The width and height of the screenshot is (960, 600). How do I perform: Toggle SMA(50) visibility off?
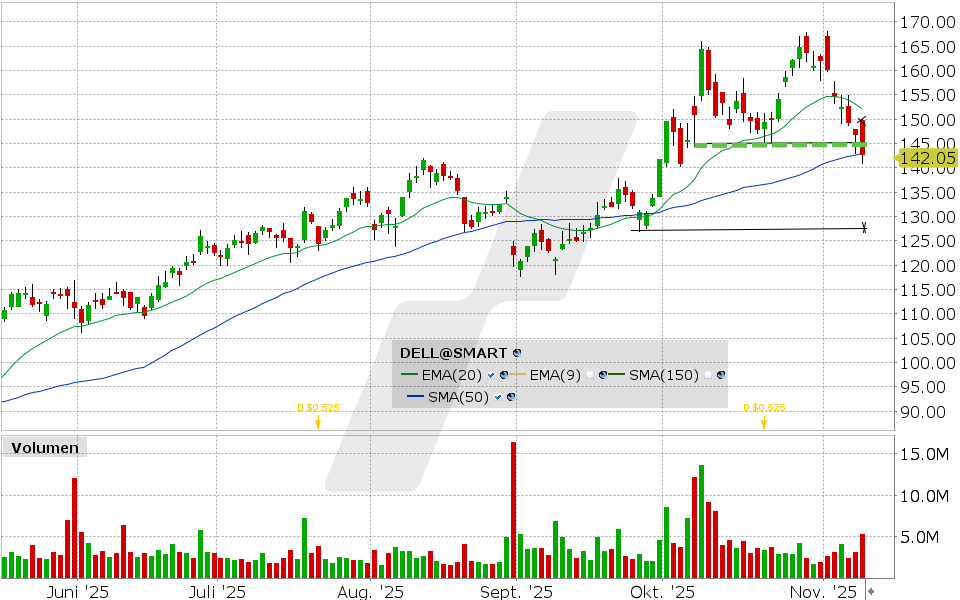point(497,396)
